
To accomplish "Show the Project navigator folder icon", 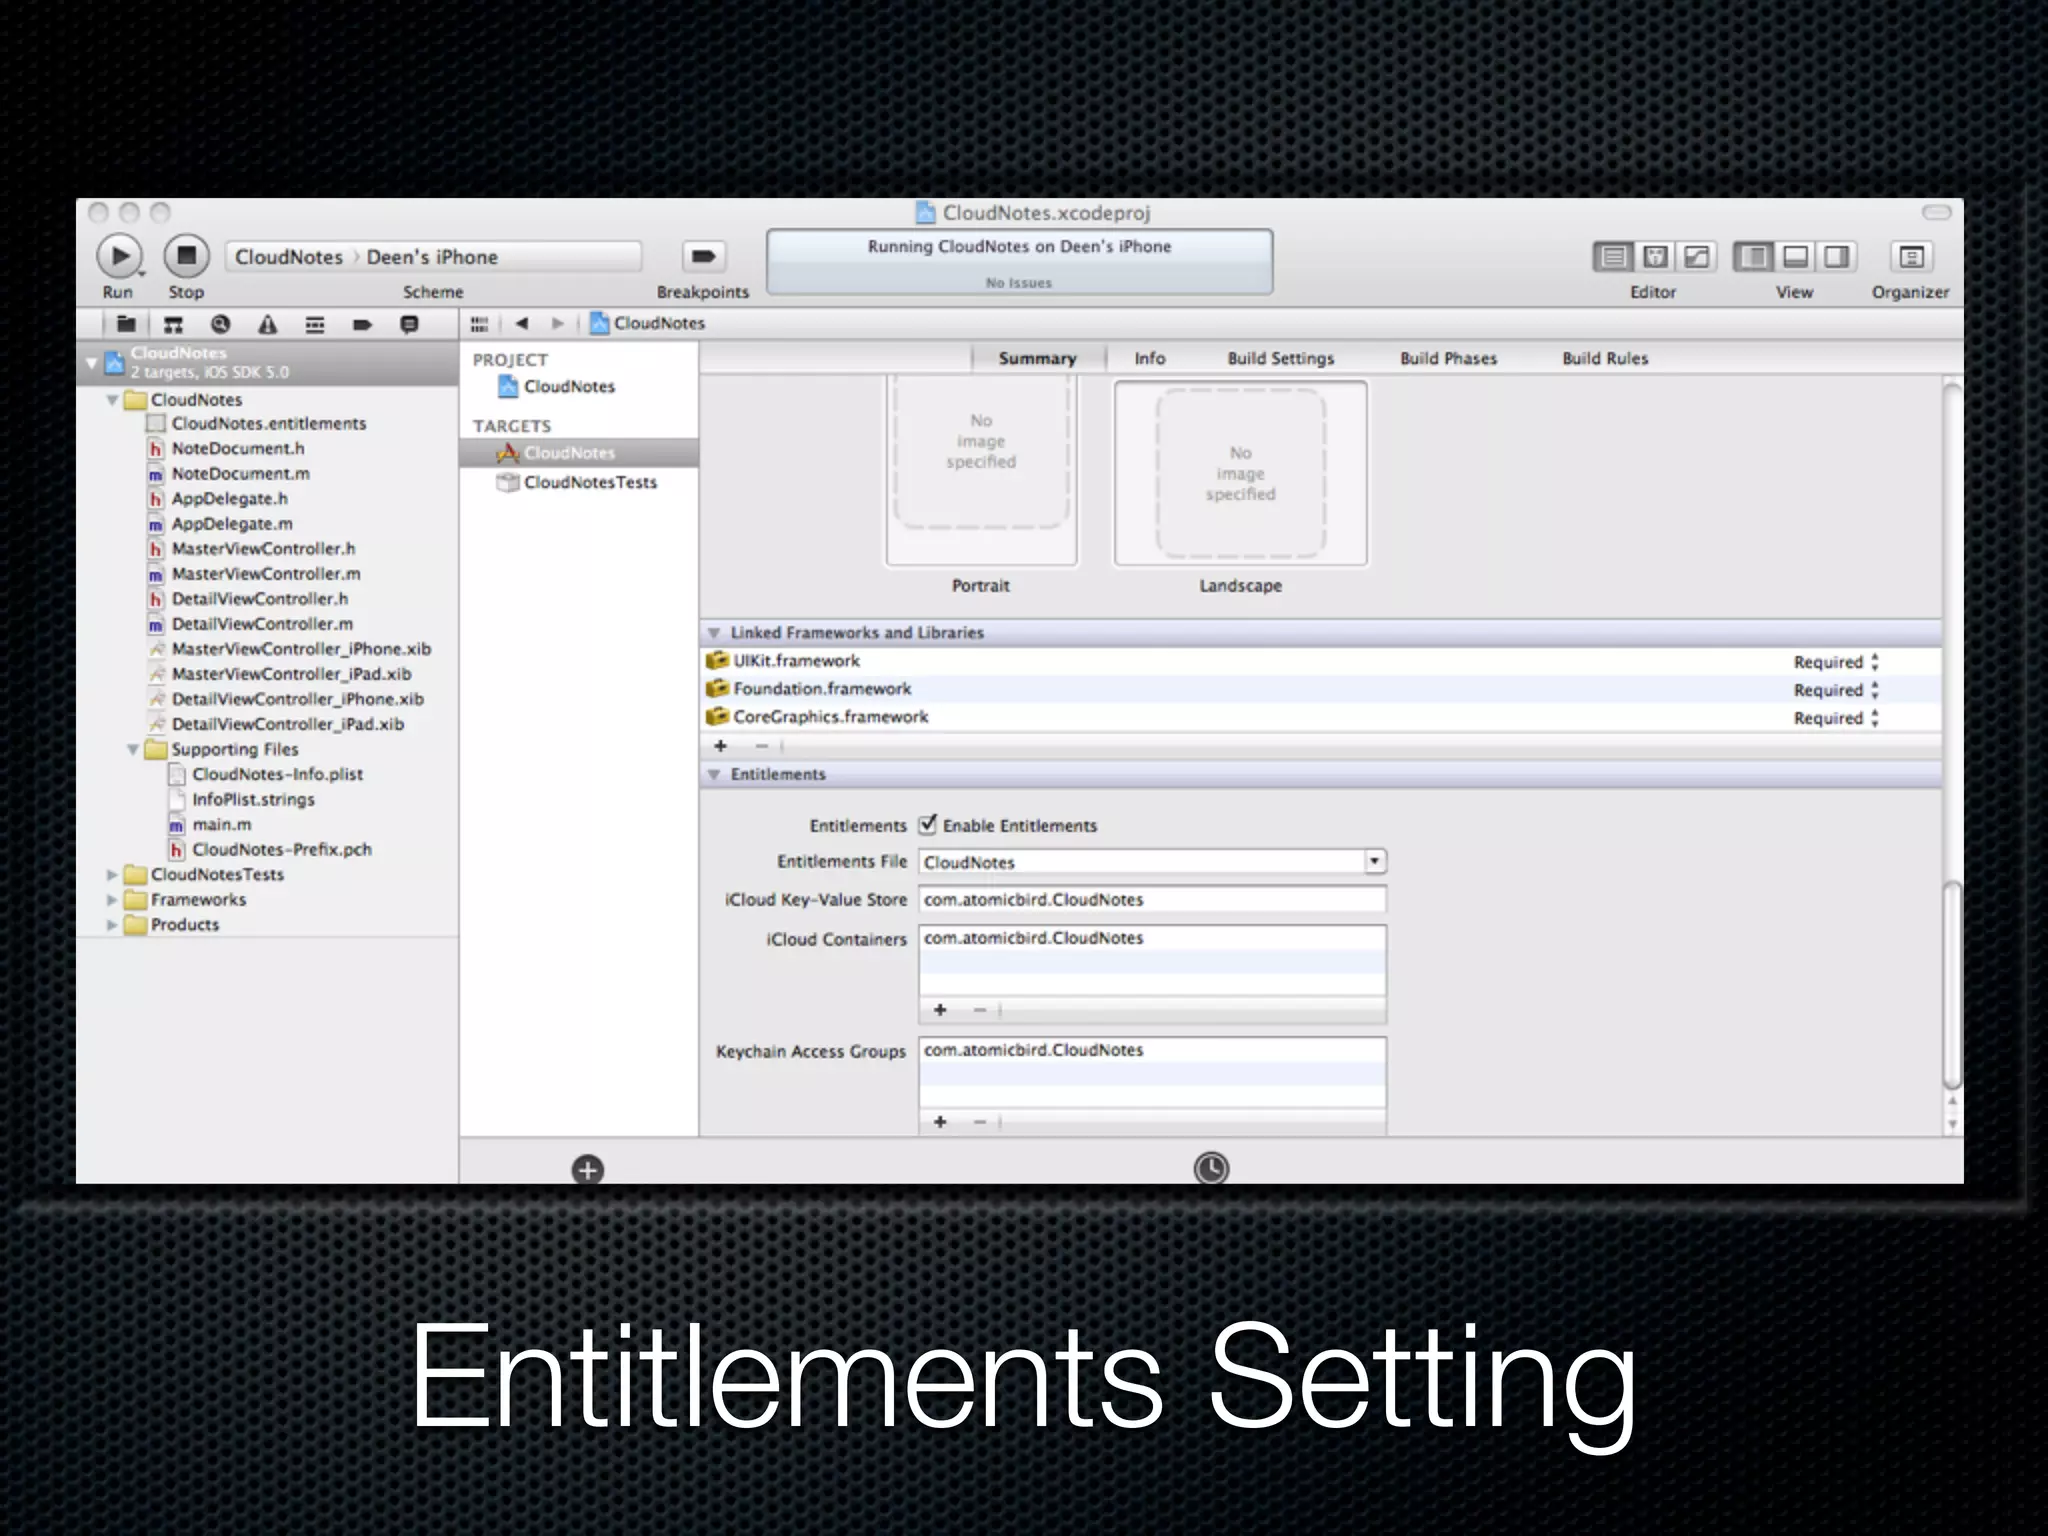I will [x=126, y=324].
